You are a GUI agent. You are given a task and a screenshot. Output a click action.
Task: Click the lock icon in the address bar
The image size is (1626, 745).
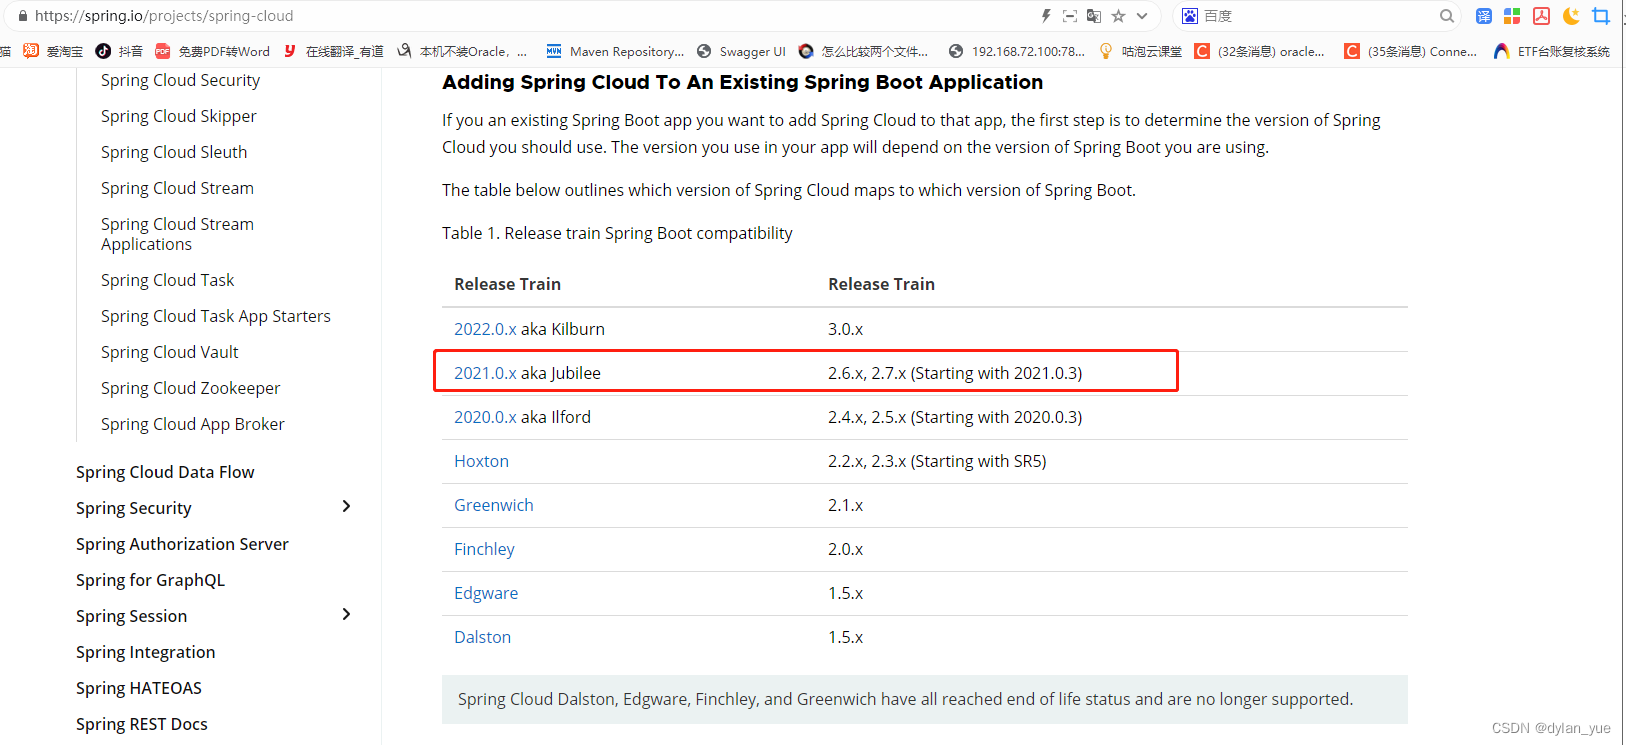click(23, 16)
